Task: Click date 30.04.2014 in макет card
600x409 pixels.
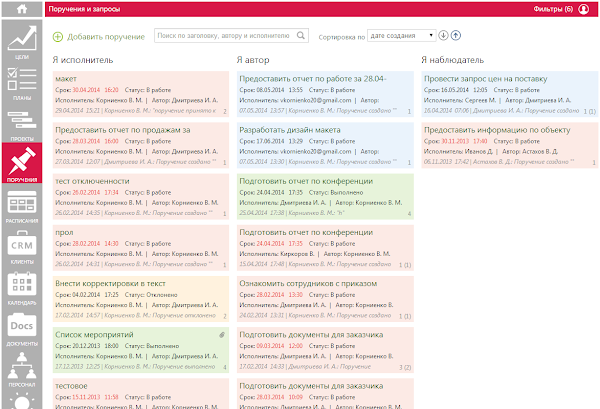Action: 86,90
